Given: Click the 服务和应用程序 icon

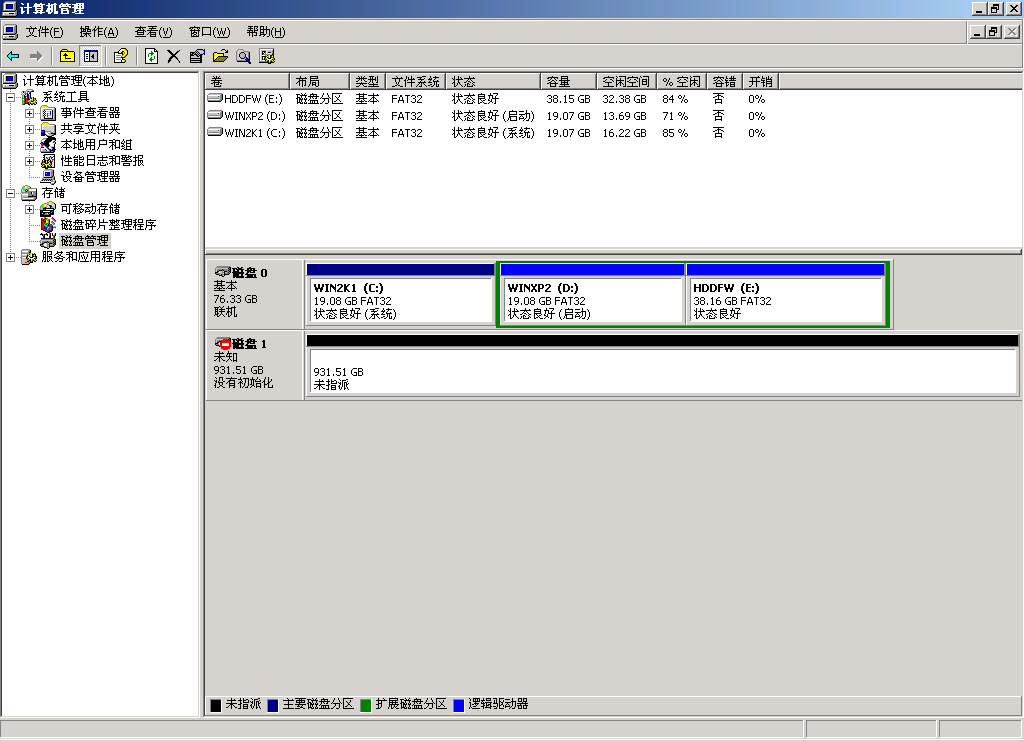Looking at the screenshot, I should click(x=29, y=257).
